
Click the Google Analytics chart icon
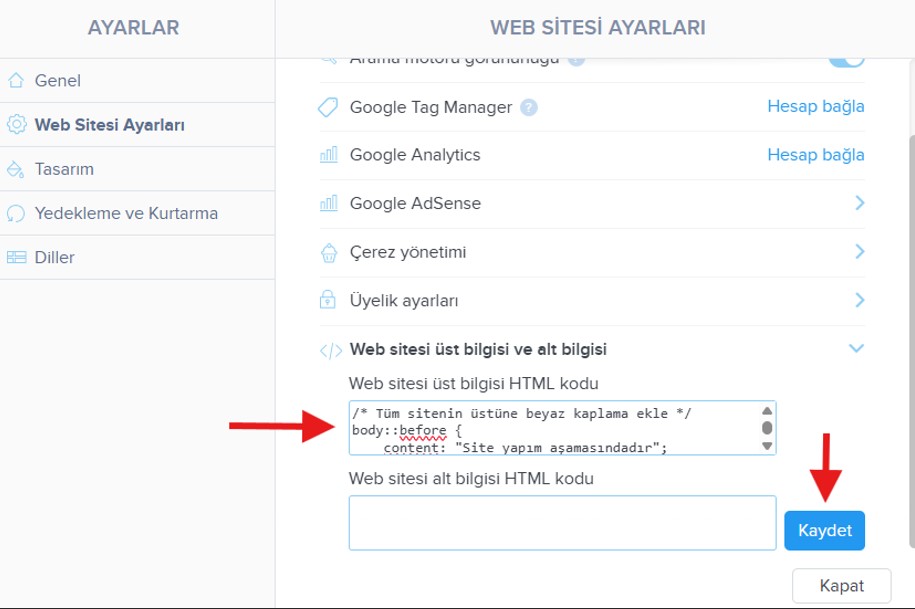coord(328,155)
